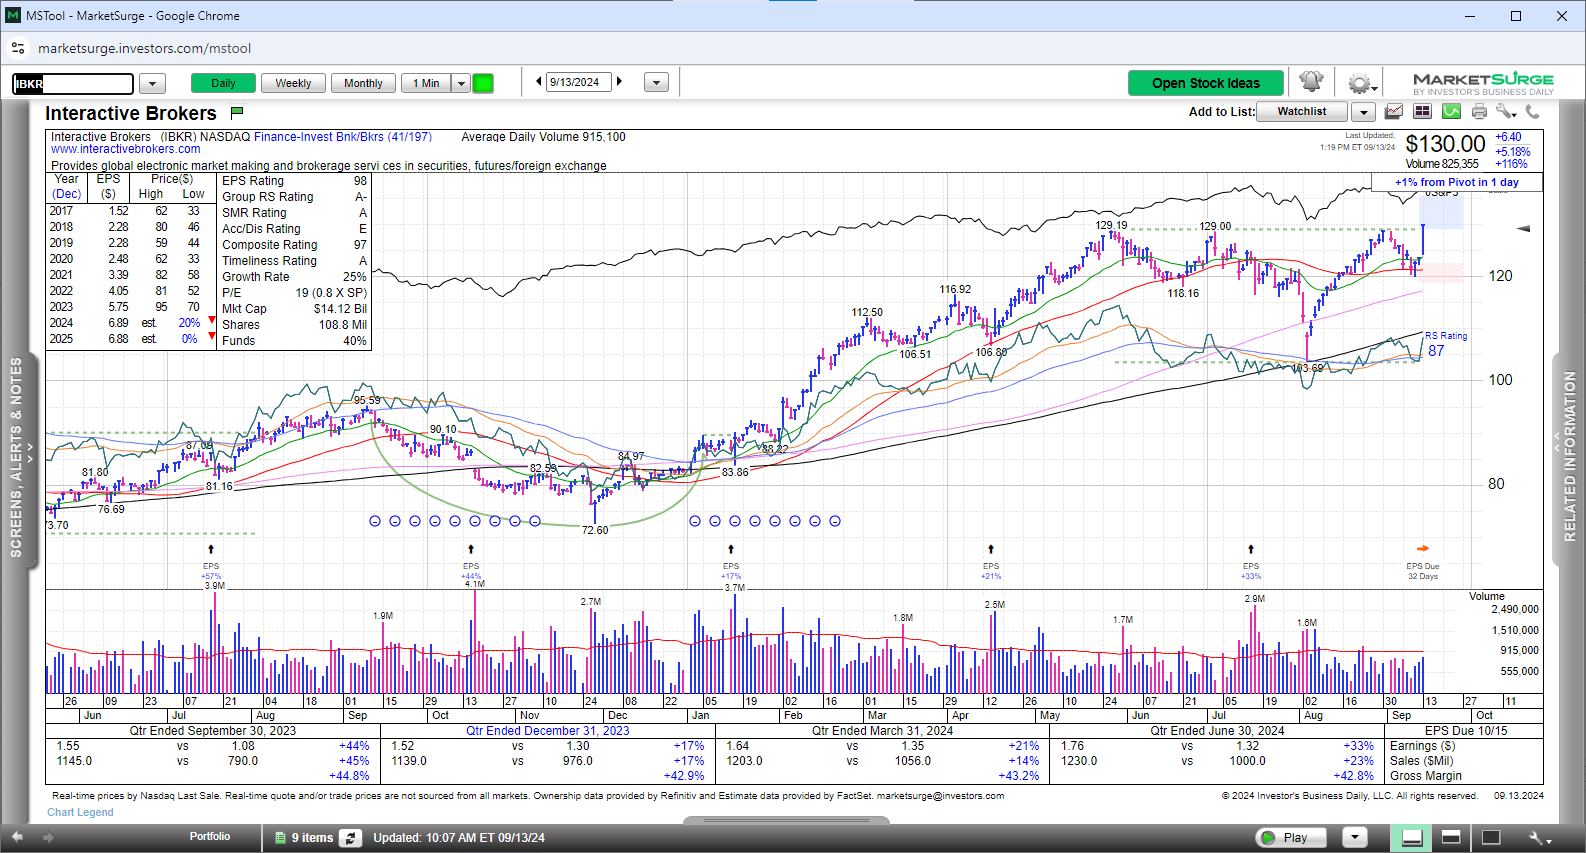1586x853 pixels.
Task: Open the gear settings menu
Action: click(1360, 83)
